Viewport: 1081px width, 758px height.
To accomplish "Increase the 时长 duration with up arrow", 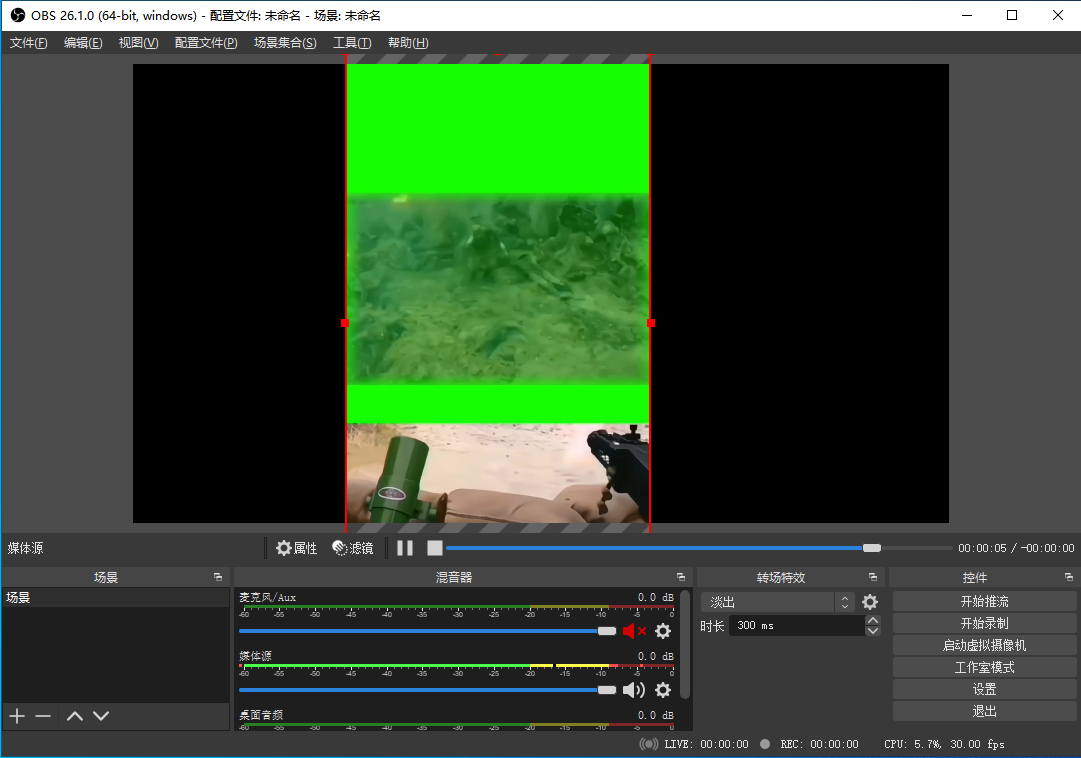I will [873, 620].
